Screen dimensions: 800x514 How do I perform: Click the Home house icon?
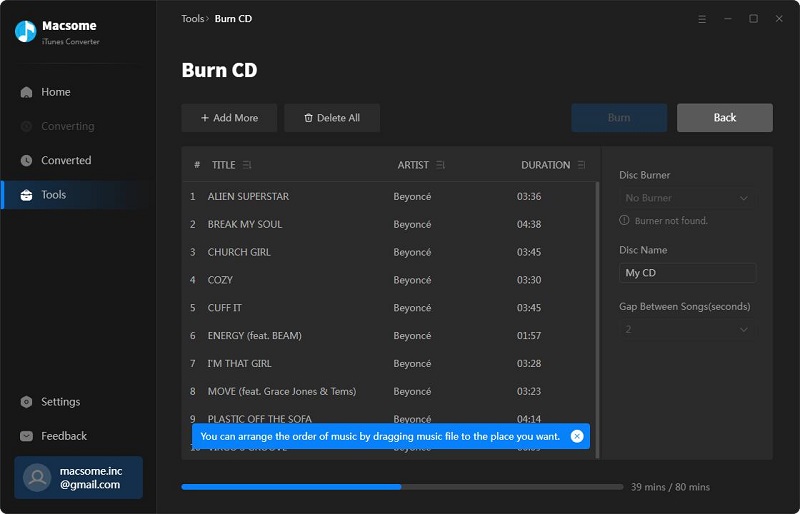(x=26, y=92)
